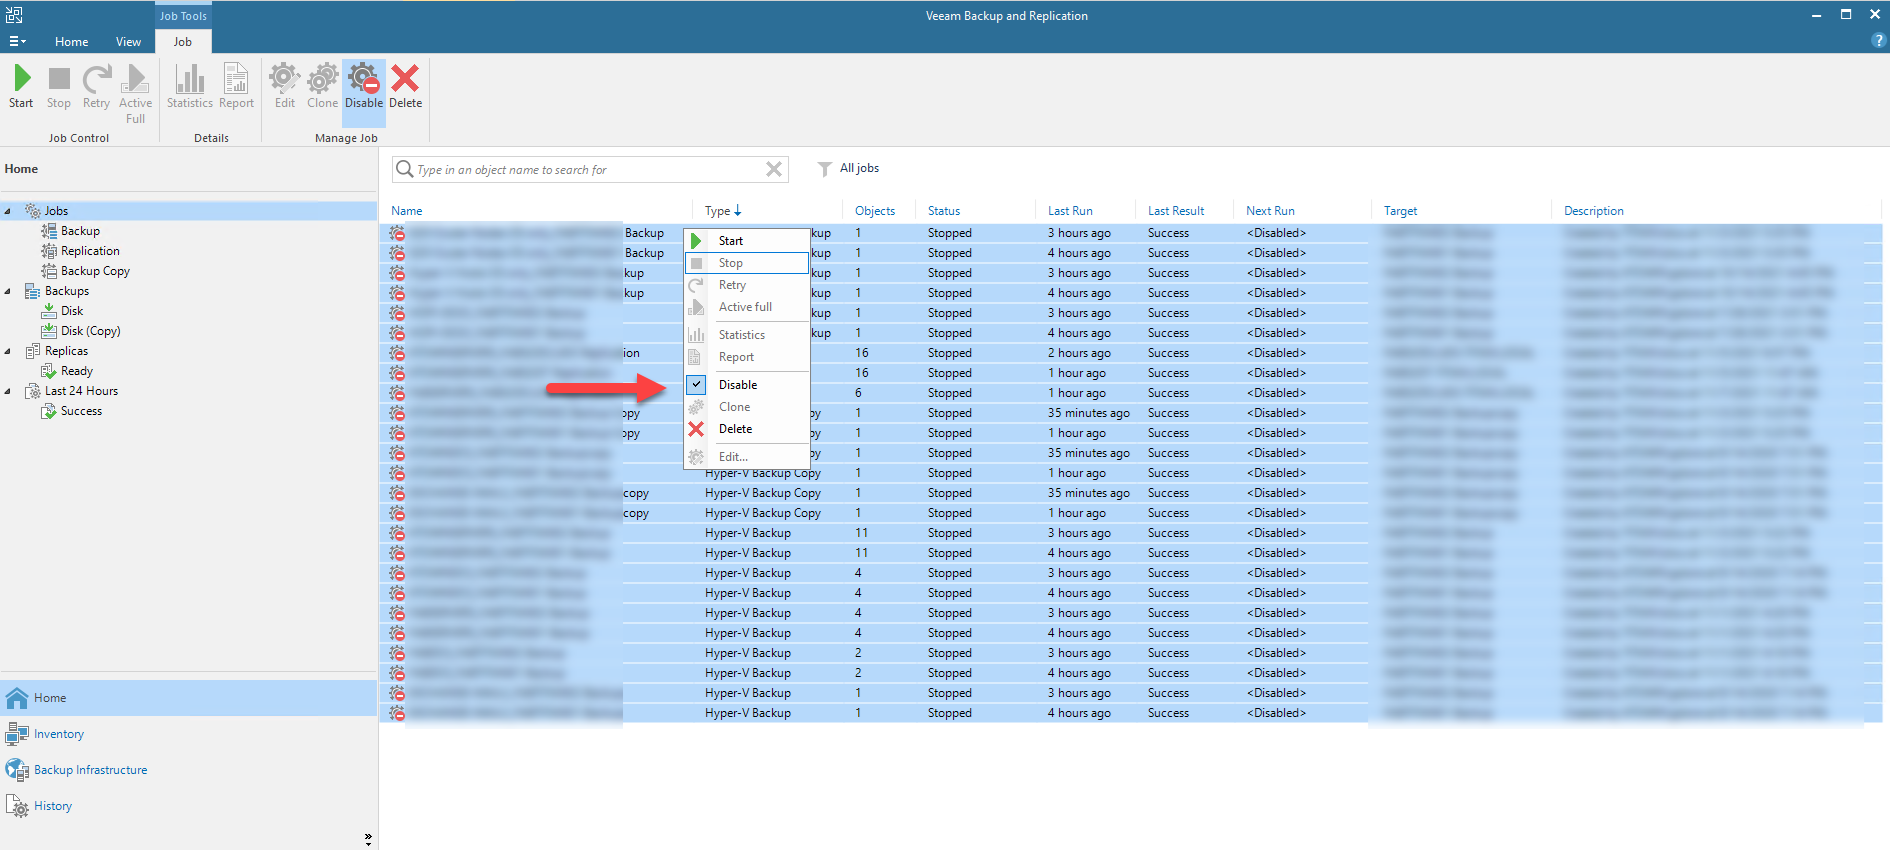Collapse the Last 24 Hours node

(8, 391)
